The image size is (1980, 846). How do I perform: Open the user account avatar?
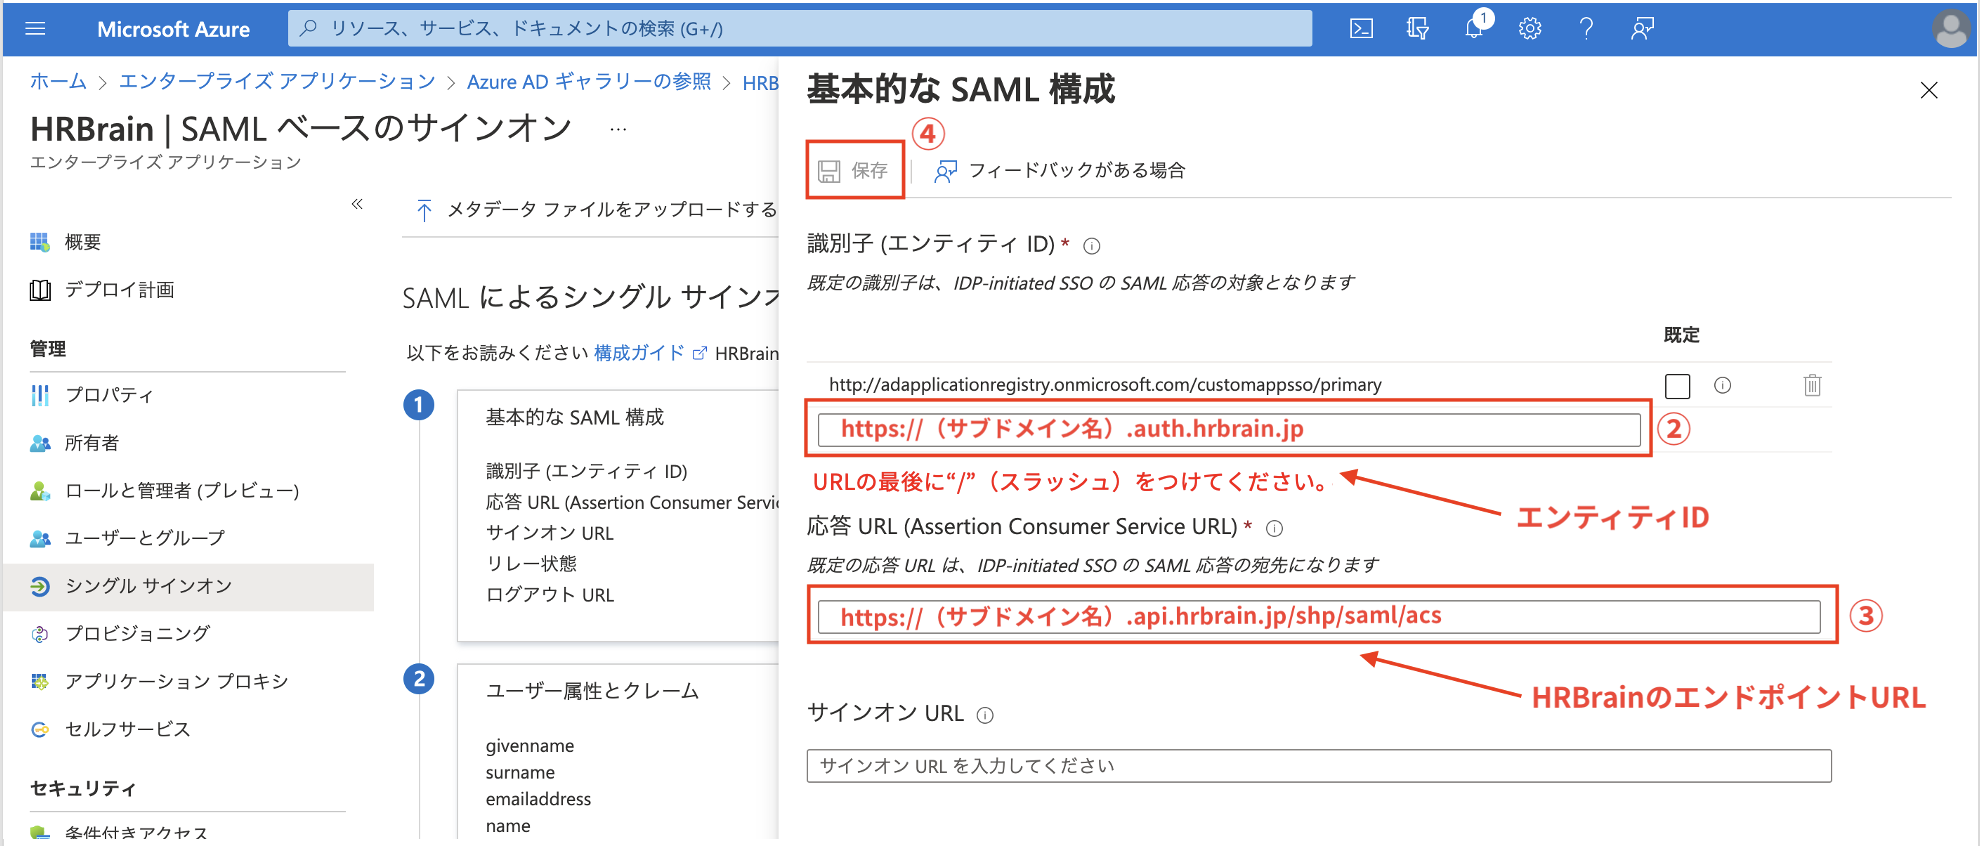[1951, 29]
